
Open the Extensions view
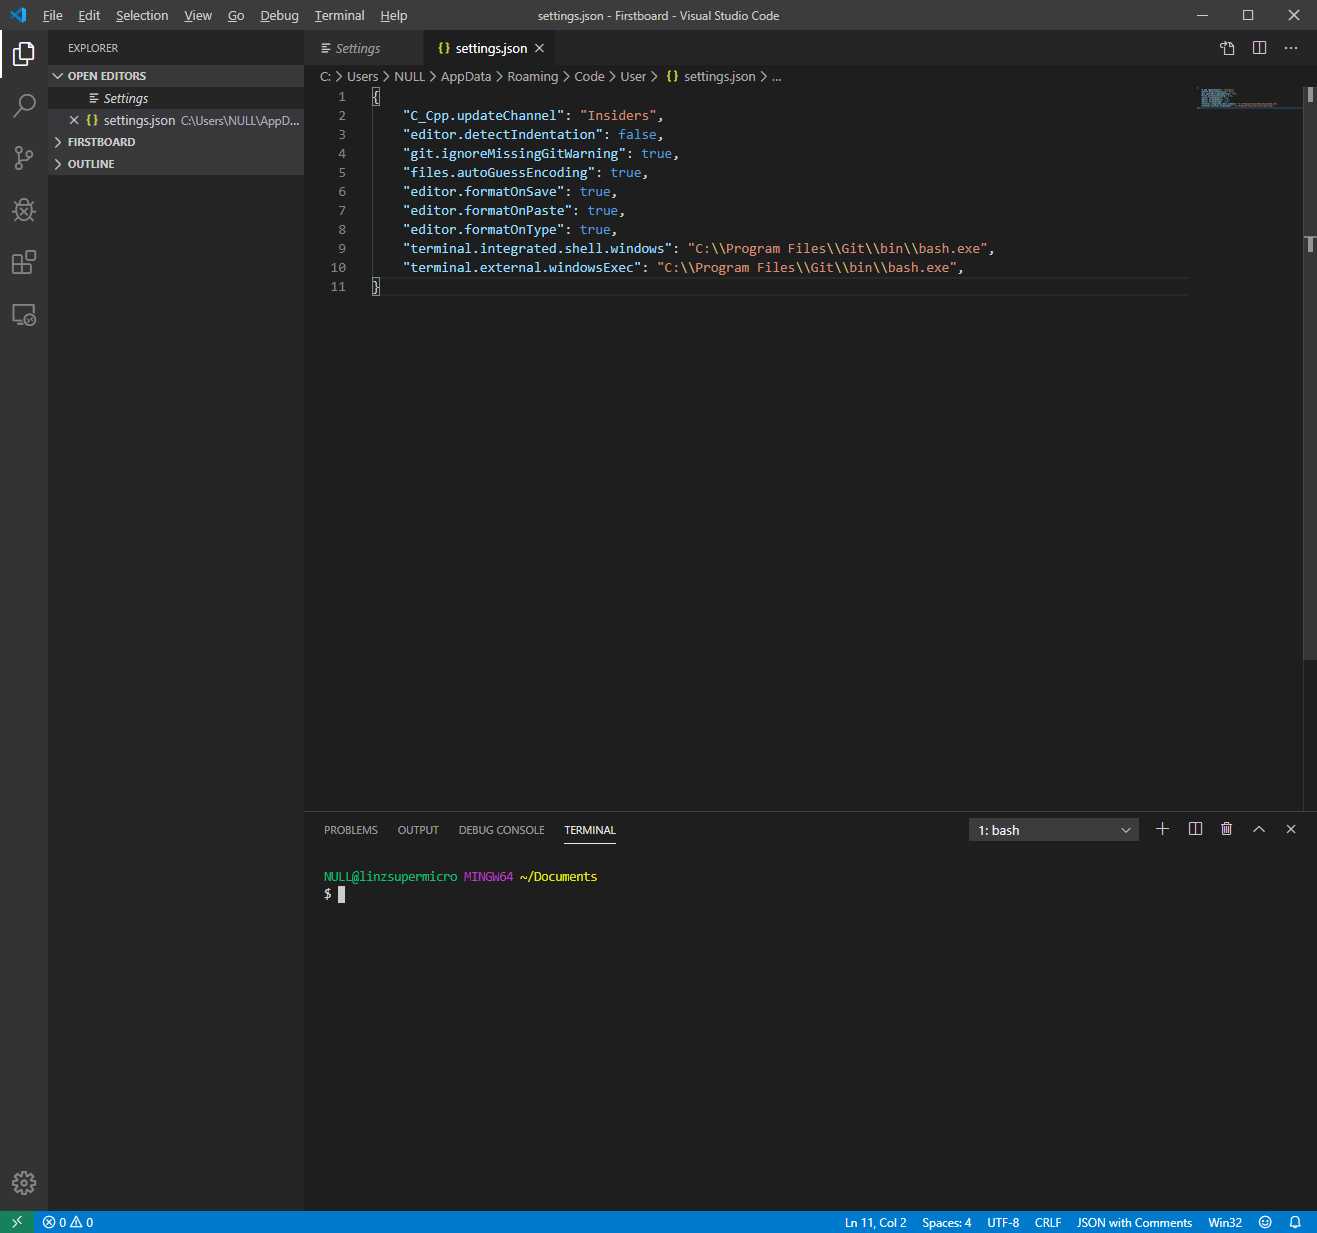point(24,262)
